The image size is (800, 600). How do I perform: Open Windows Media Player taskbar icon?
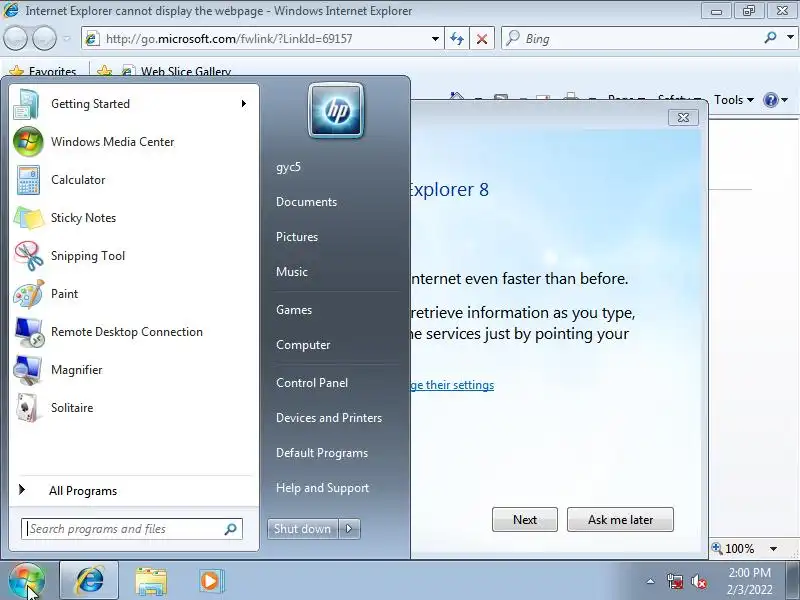(211, 581)
